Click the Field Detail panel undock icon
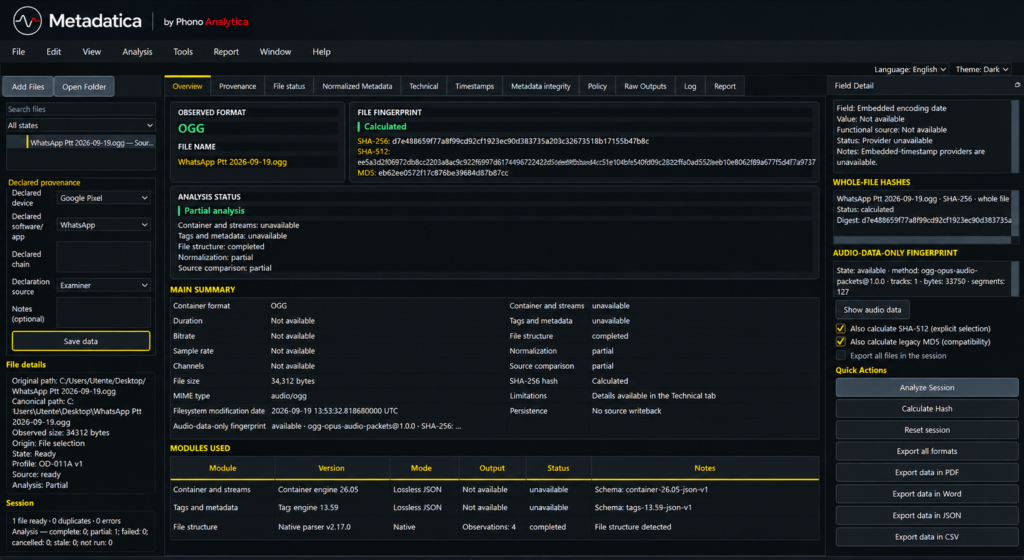The height and width of the screenshot is (560, 1024). [1017, 86]
